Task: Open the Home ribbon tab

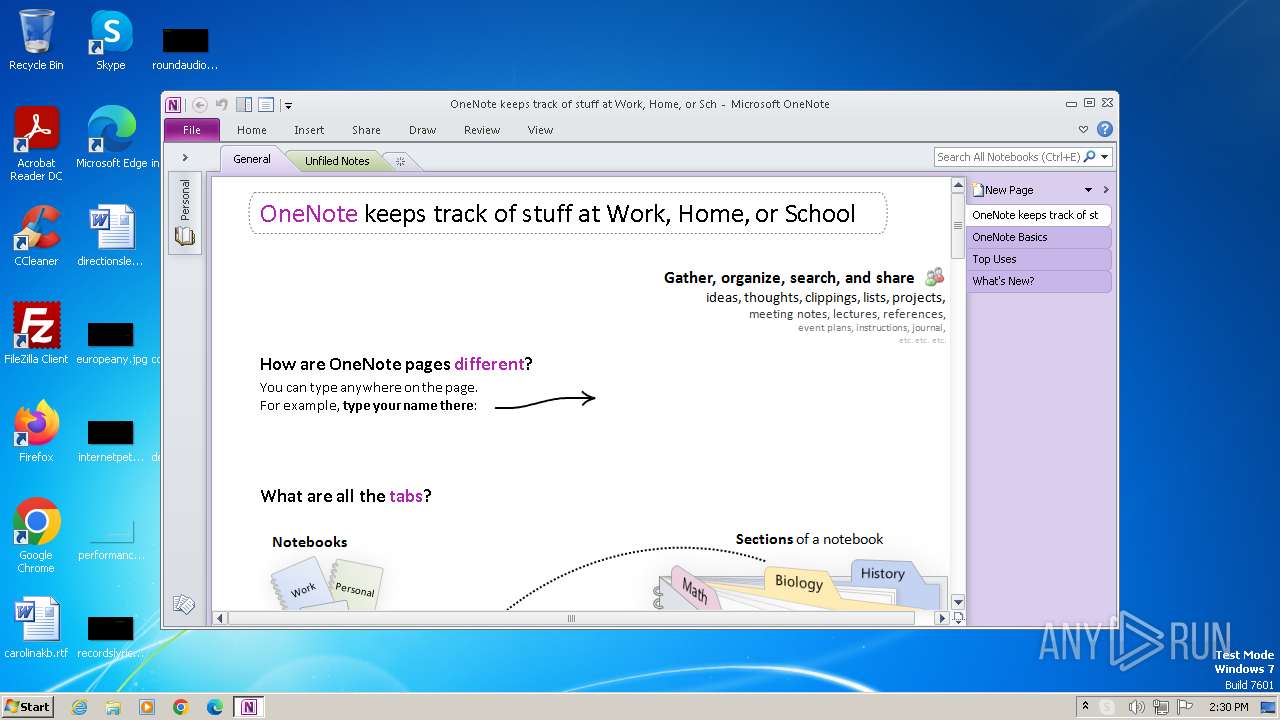Action: point(252,130)
